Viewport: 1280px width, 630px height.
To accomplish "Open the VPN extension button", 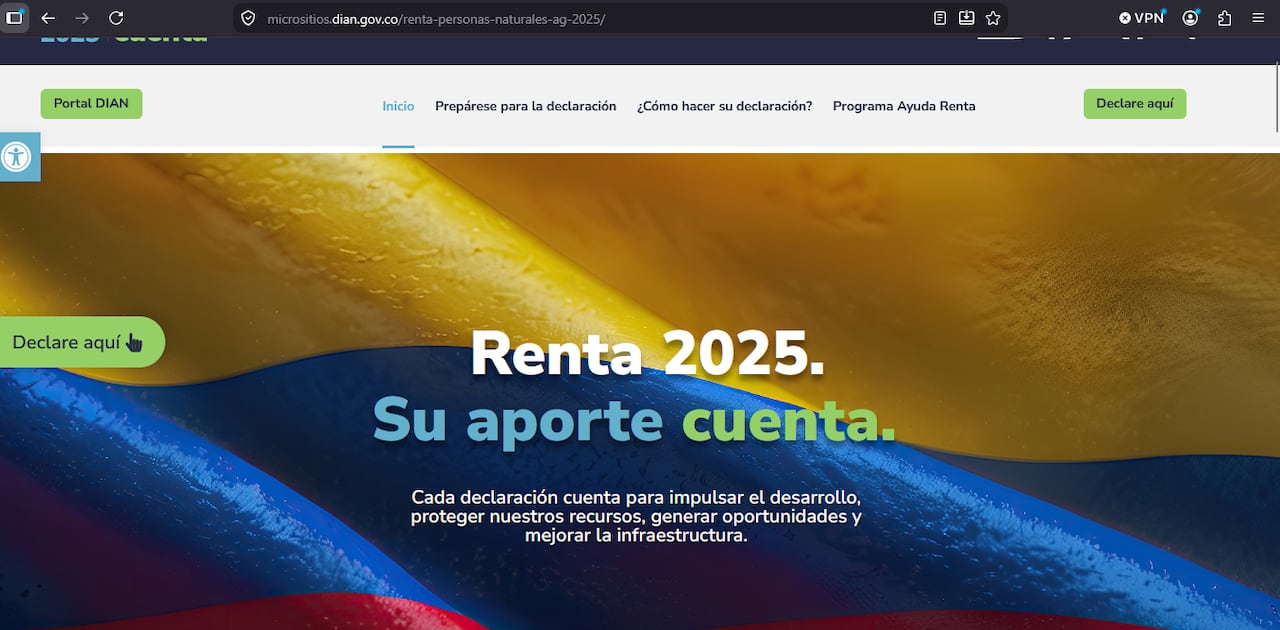I will (1141, 18).
